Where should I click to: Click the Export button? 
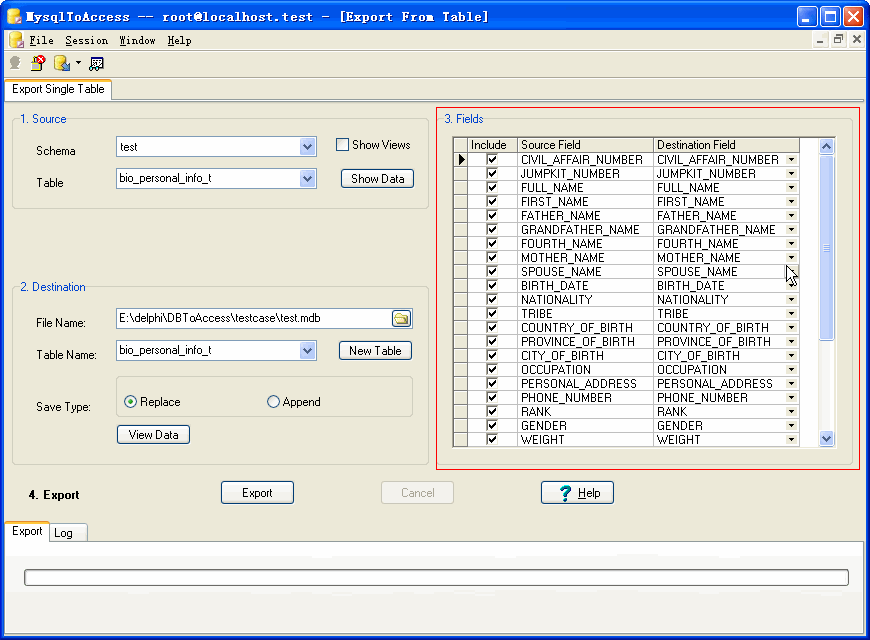click(x=257, y=493)
